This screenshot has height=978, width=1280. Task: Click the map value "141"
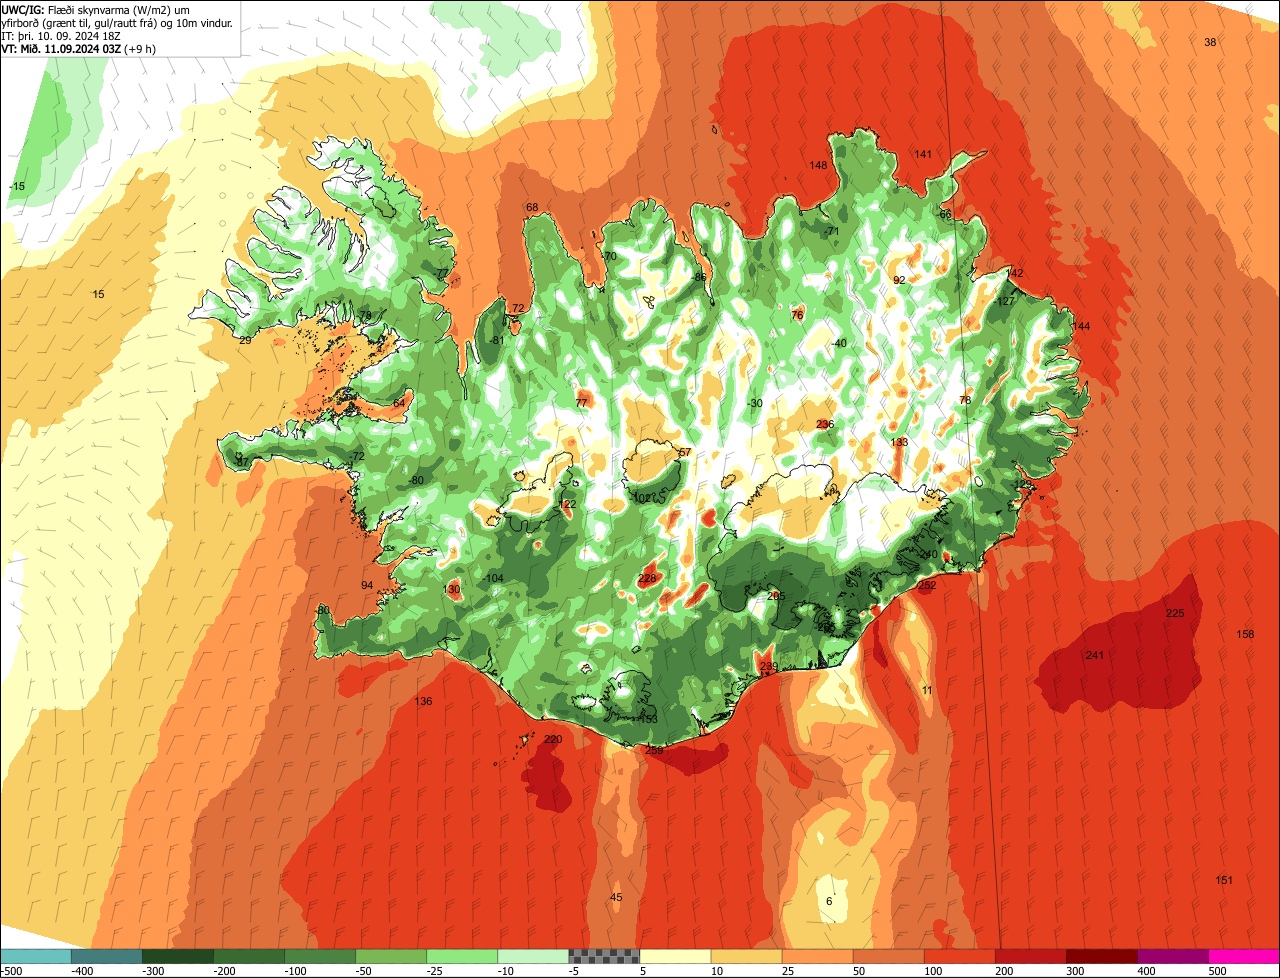pos(923,154)
